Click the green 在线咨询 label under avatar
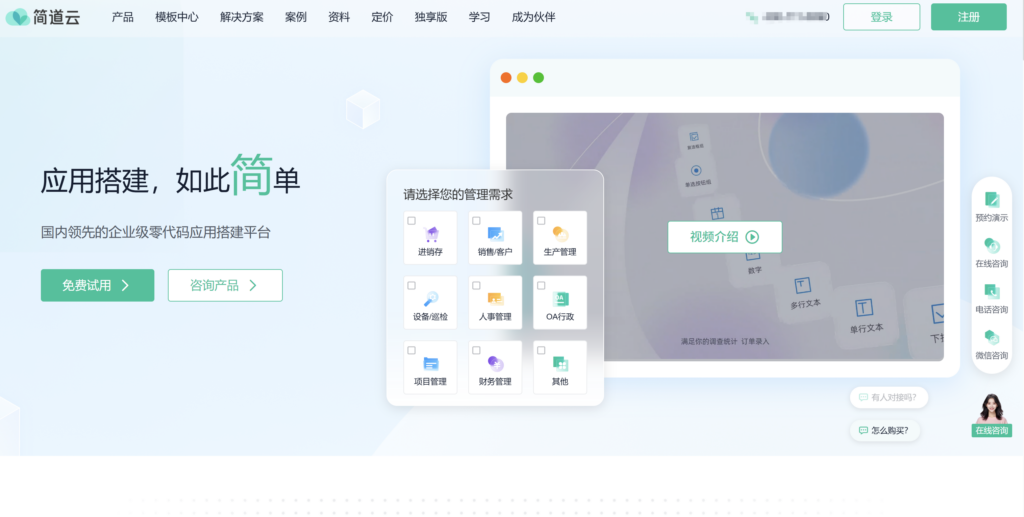This screenshot has width=1024, height=517. pos(991,431)
